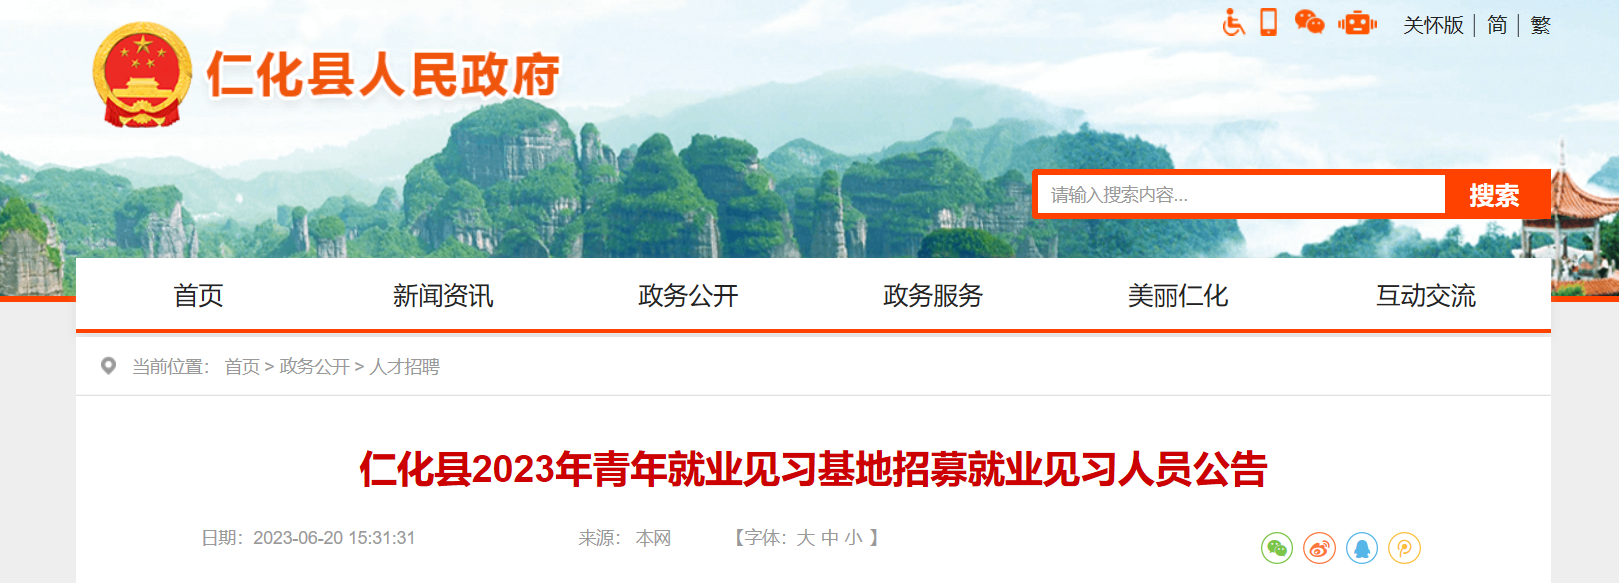Click the yellow share icon beside QQ

pos(1405,548)
